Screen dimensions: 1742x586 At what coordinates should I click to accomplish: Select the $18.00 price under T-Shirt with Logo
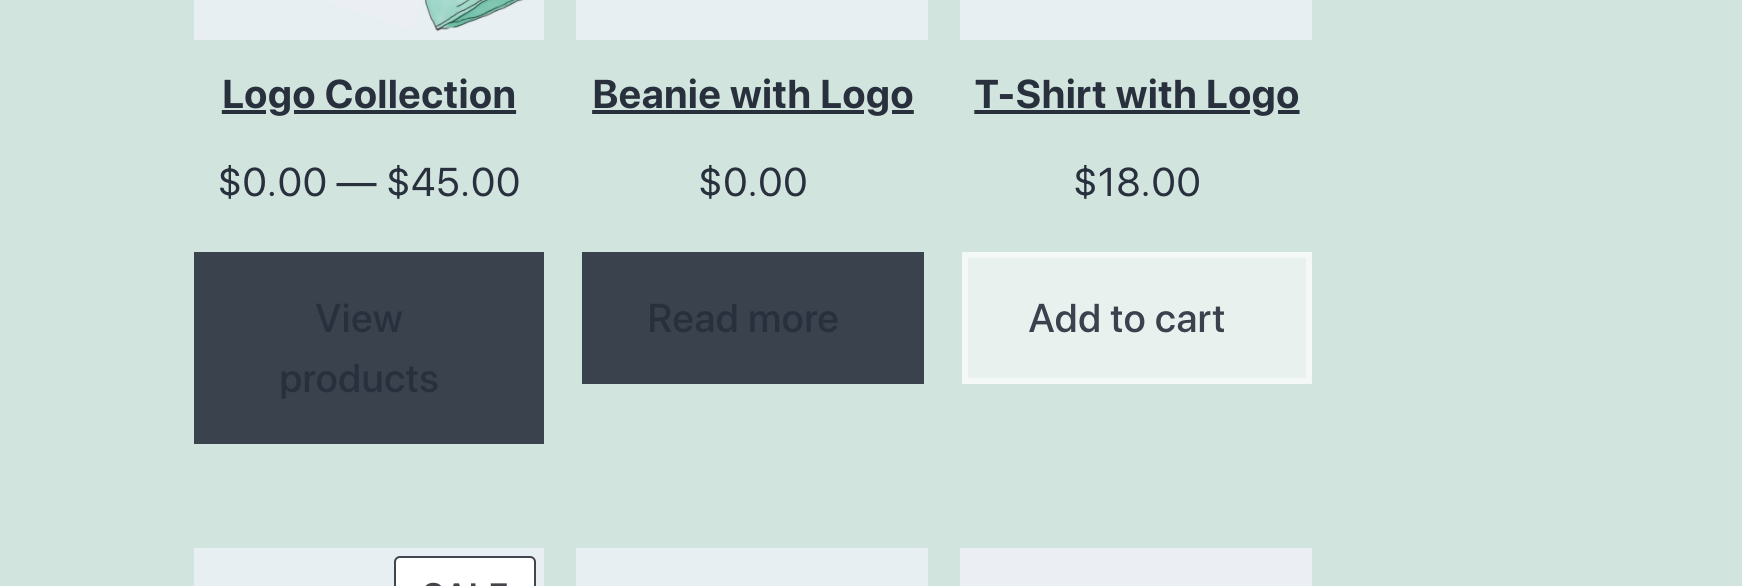(1136, 181)
